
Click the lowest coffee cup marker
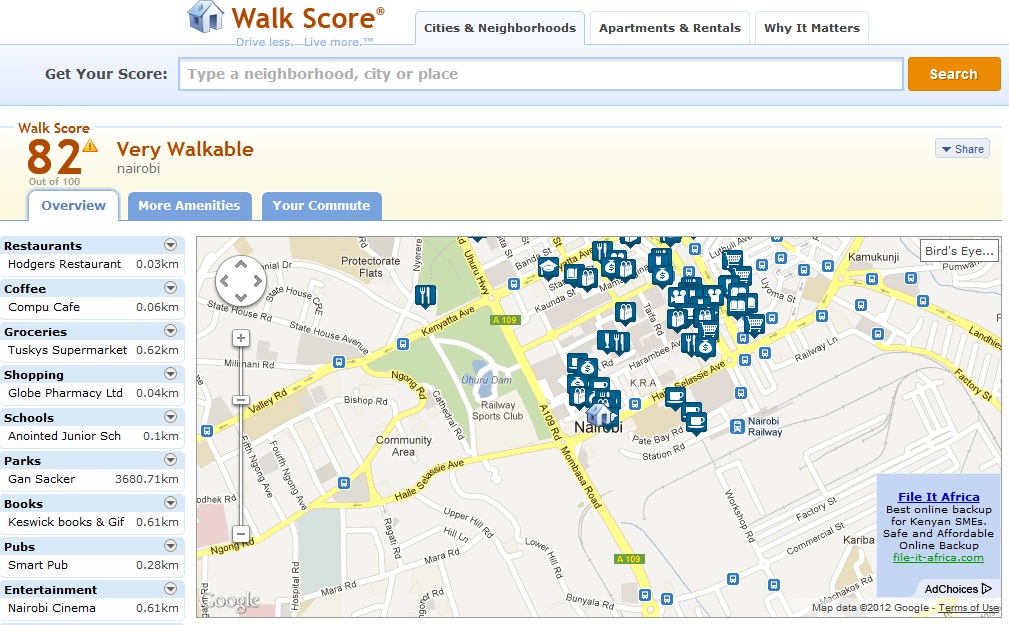696,423
